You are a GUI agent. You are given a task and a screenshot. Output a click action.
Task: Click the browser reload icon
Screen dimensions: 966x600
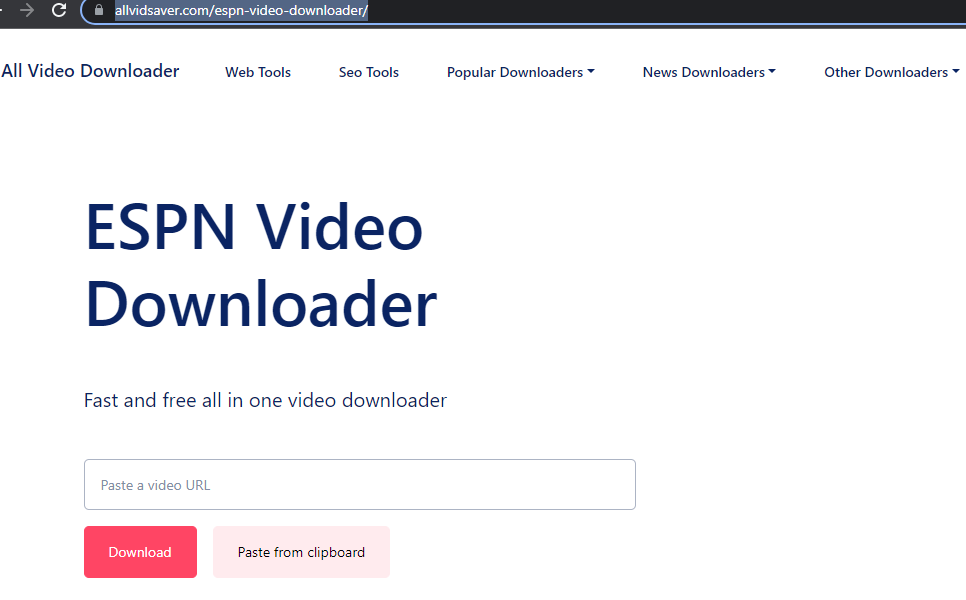pyautogui.click(x=59, y=10)
